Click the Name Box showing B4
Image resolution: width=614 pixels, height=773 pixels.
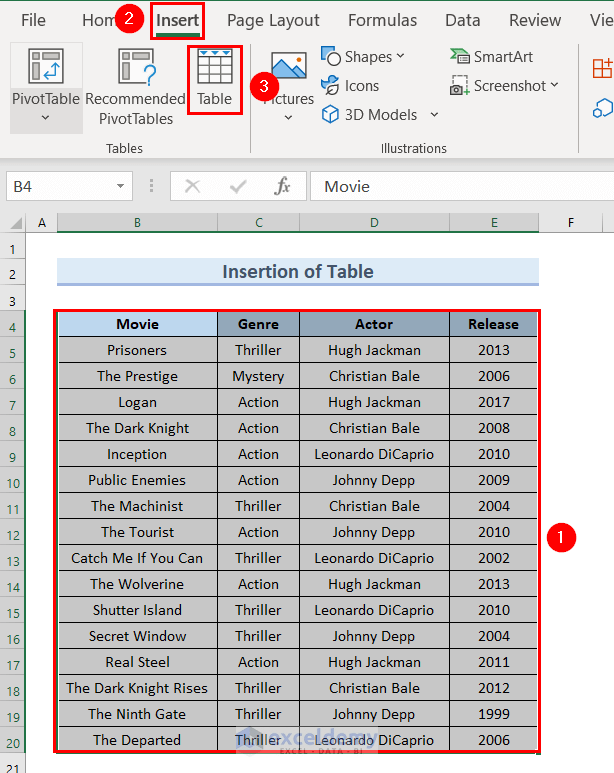tap(69, 186)
